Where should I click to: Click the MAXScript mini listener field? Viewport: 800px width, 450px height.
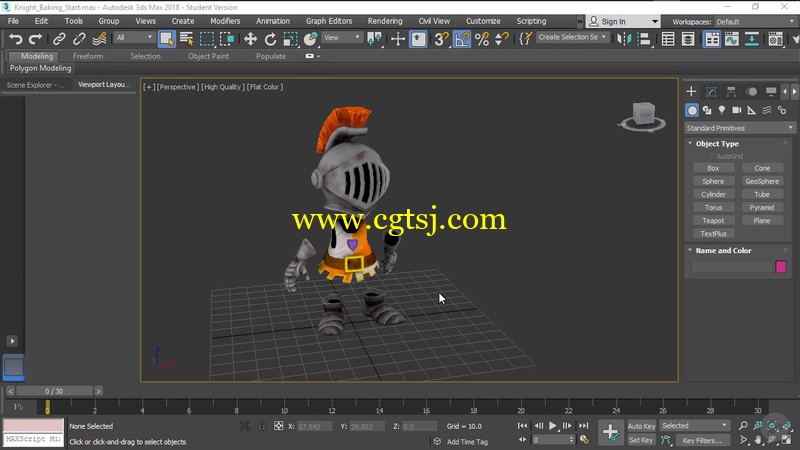(x=33, y=439)
